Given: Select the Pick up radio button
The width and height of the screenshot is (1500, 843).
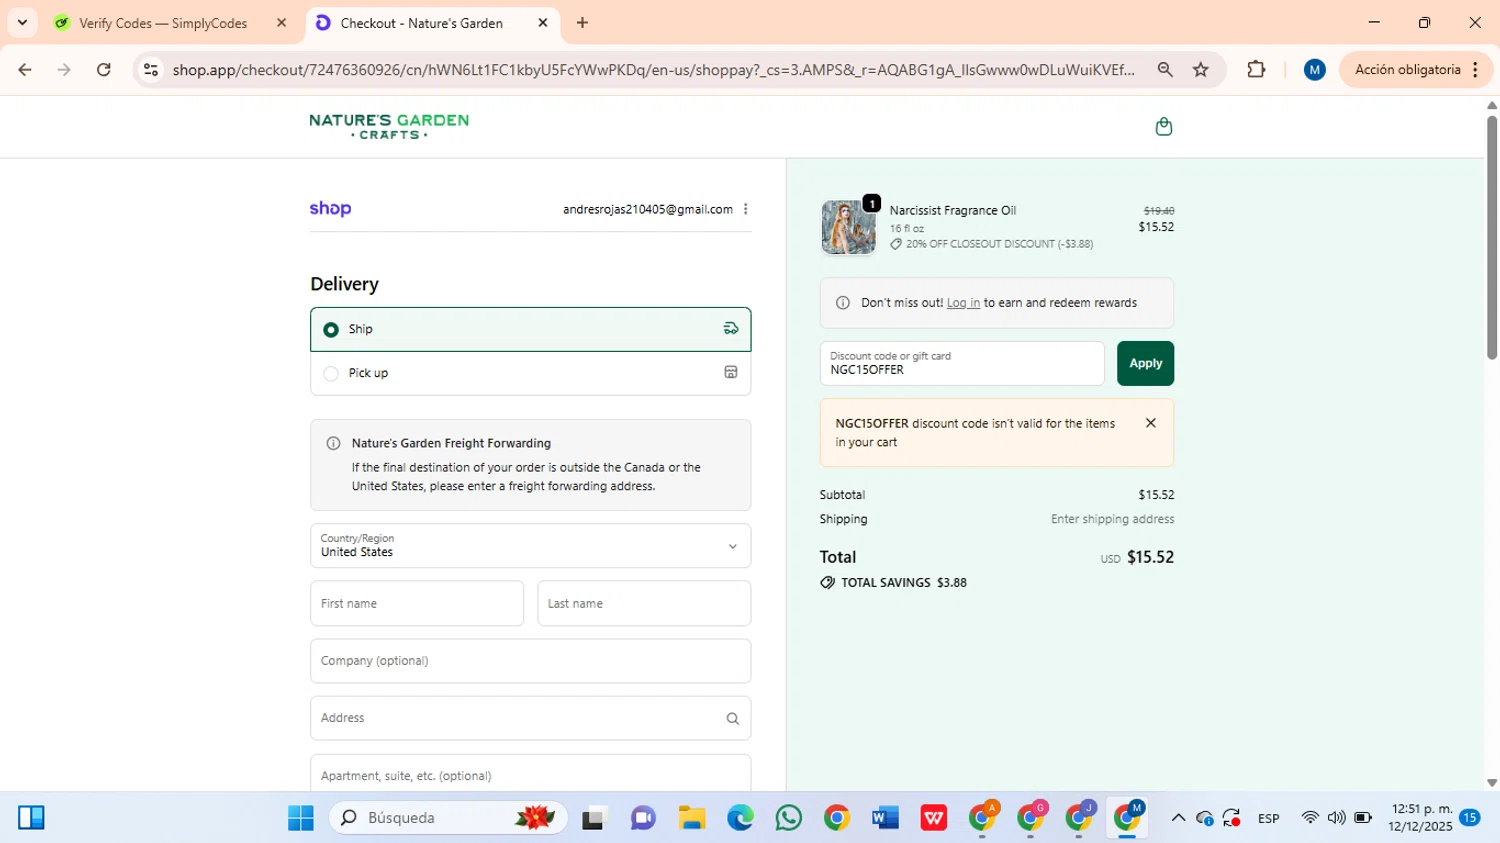Looking at the screenshot, I should click(x=331, y=374).
